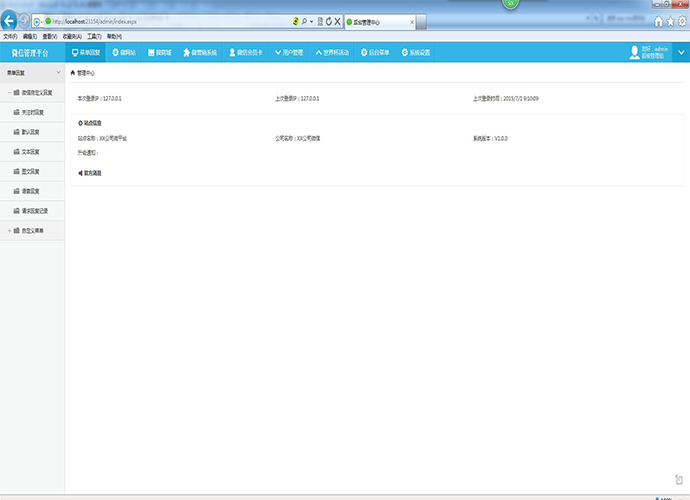This screenshot has height=500, width=690.
Task: Collapse the 菜单回复 sidebar header
Action: click(x=60, y=73)
